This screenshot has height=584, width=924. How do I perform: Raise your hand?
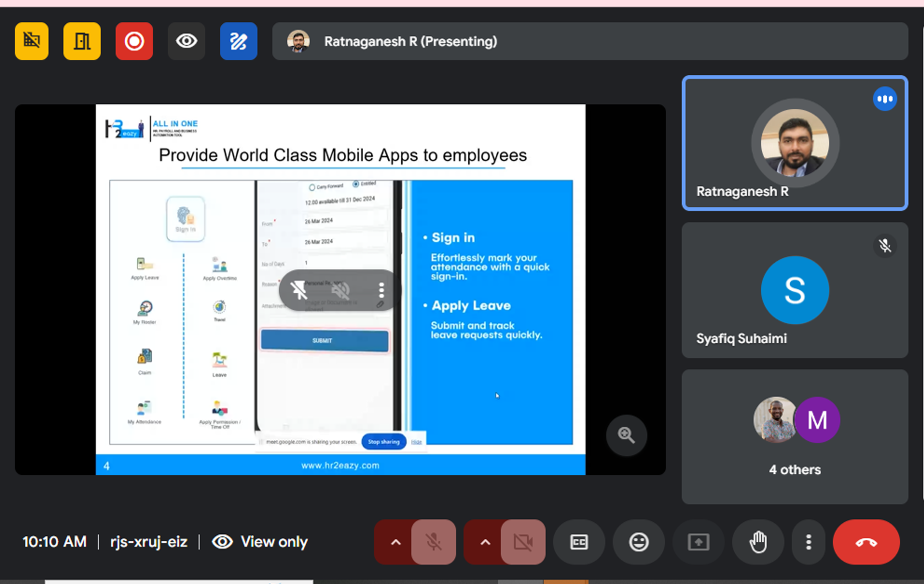pyautogui.click(x=758, y=542)
